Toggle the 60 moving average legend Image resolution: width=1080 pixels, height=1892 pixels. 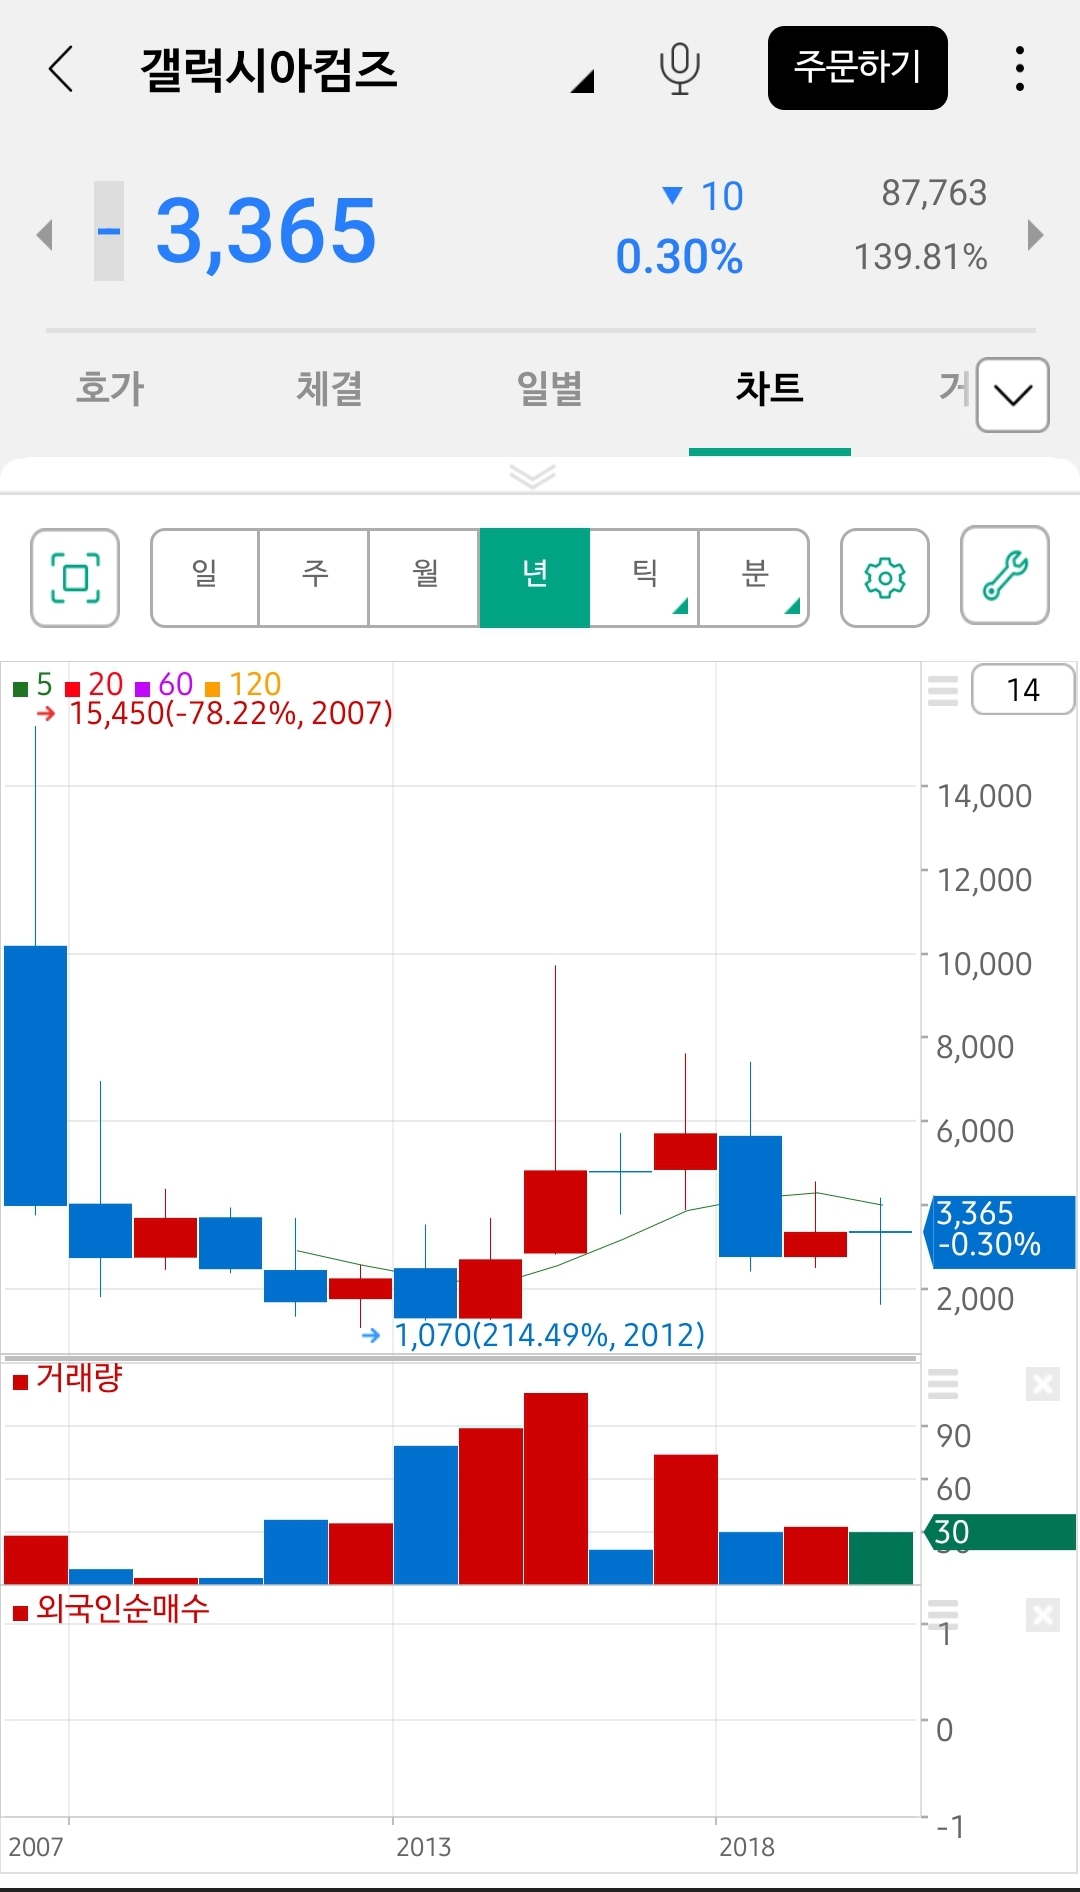tap(164, 685)
